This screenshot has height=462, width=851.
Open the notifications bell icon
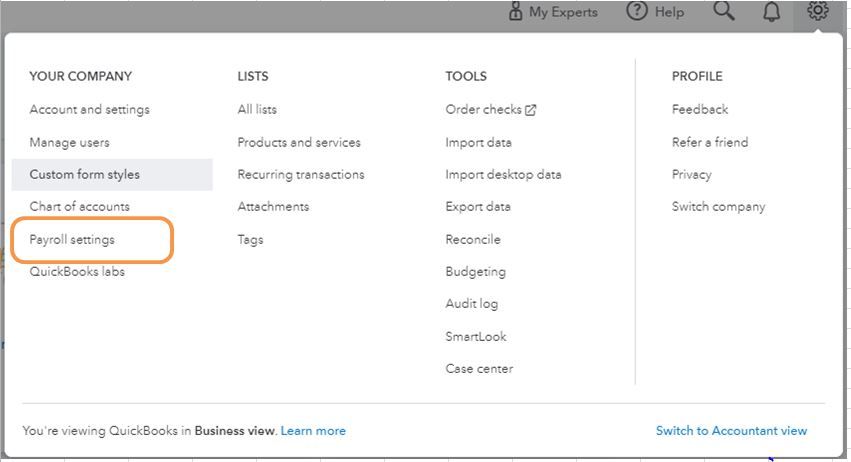click(x=771, y=11)
